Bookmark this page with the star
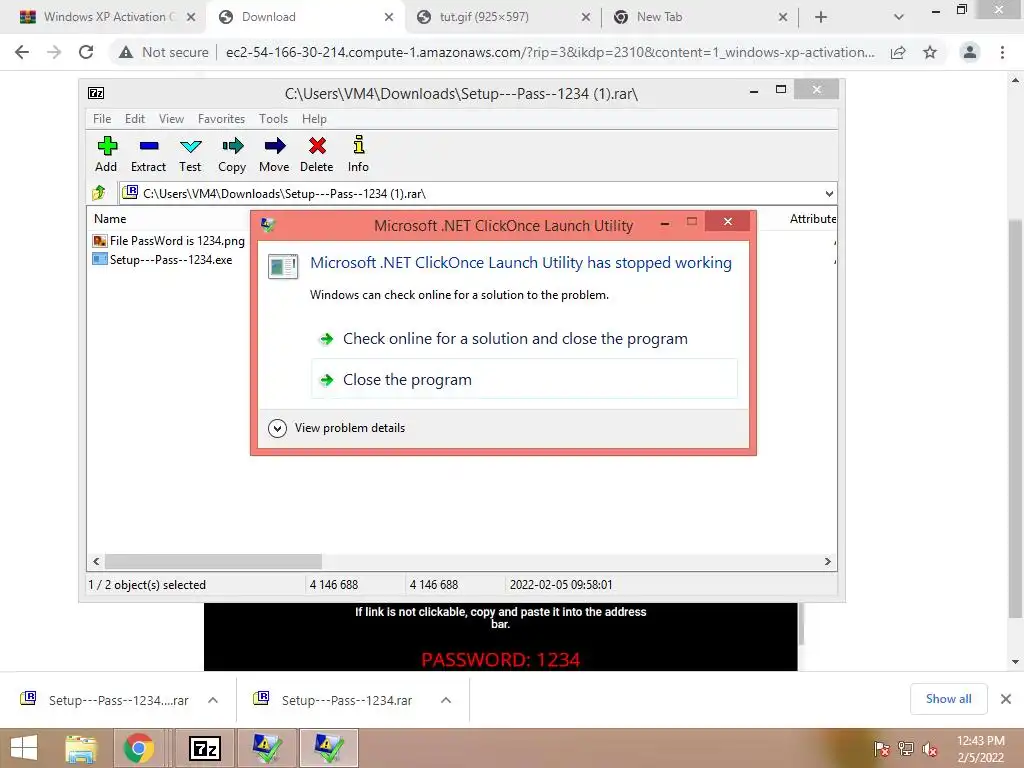The image size is (1024, 768). (x=930, y=52)
